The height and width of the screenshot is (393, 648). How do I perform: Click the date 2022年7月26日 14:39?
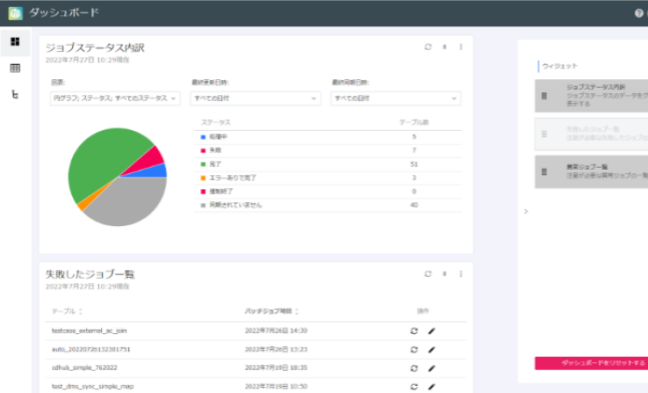(x=276, y=331)
